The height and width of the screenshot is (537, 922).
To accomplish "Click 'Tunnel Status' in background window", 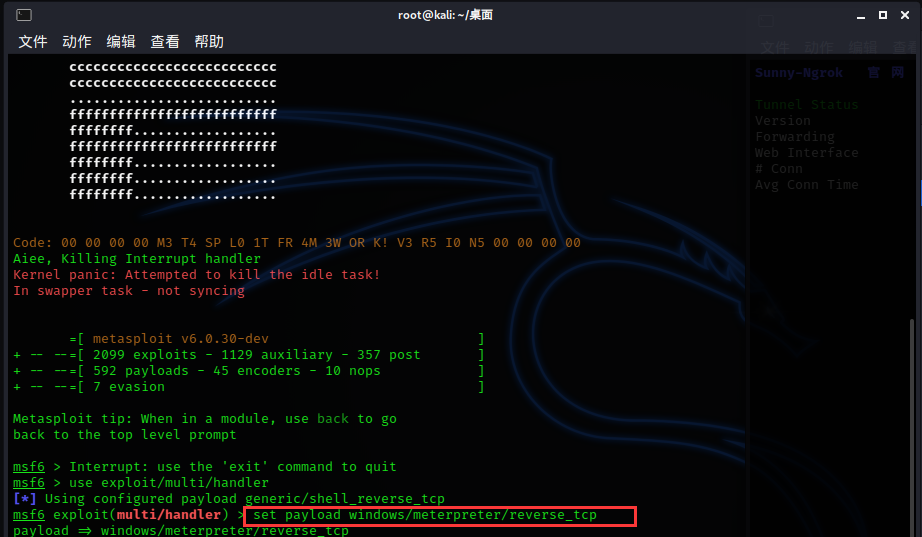I will tap(806, 105).
